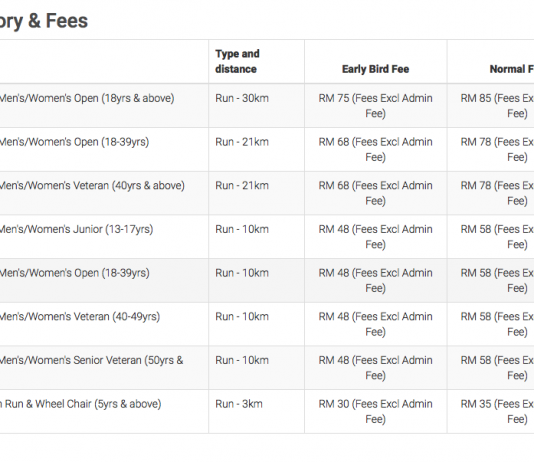Click the 'Run - 30km' distance cell
This screenshot has width=534, height=462.
(x=242, y=98)
